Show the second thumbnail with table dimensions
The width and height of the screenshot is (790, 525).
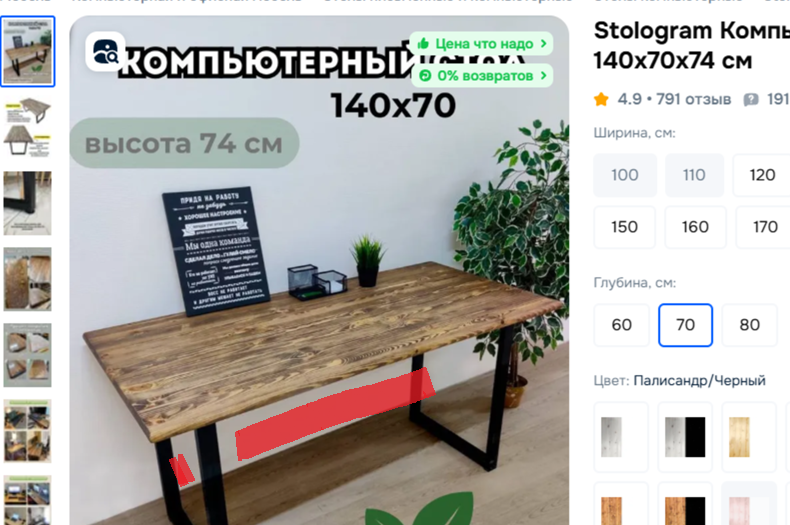28,127
